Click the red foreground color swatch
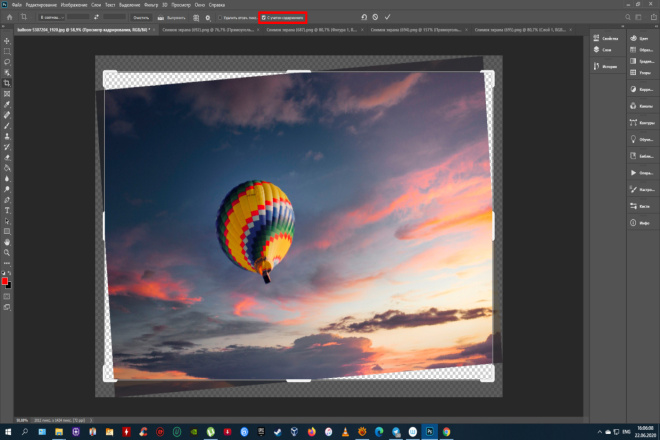The width and height of the screenshot is (660, 440). pyautogui.click(x=4, y=281)
